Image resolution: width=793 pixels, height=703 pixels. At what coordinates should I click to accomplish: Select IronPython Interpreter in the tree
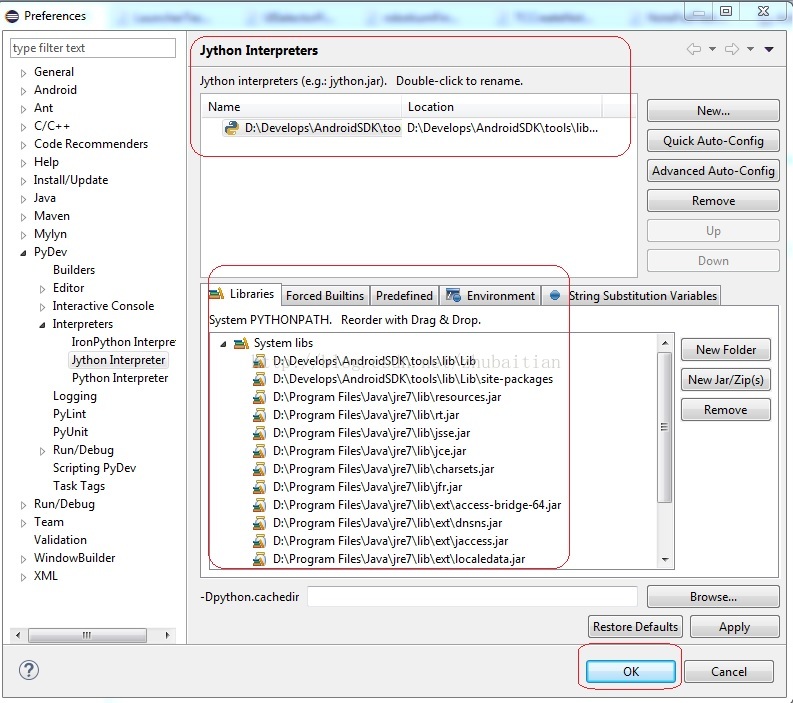point(123,342)
